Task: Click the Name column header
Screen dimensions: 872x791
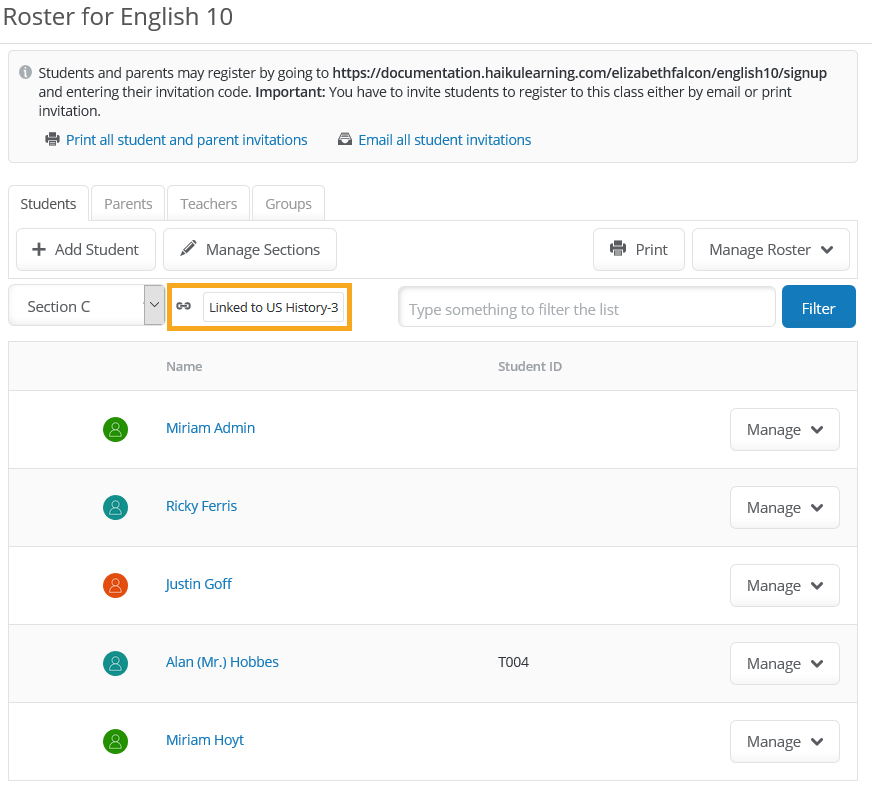Action: 184,366
